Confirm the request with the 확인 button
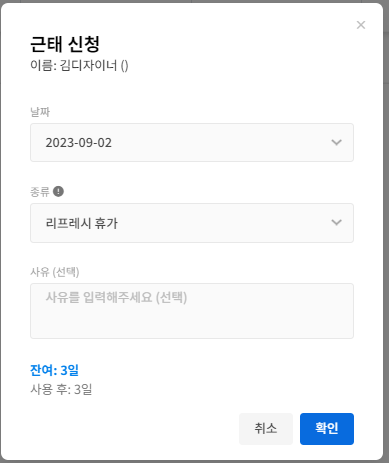 [x=327, y=429]
